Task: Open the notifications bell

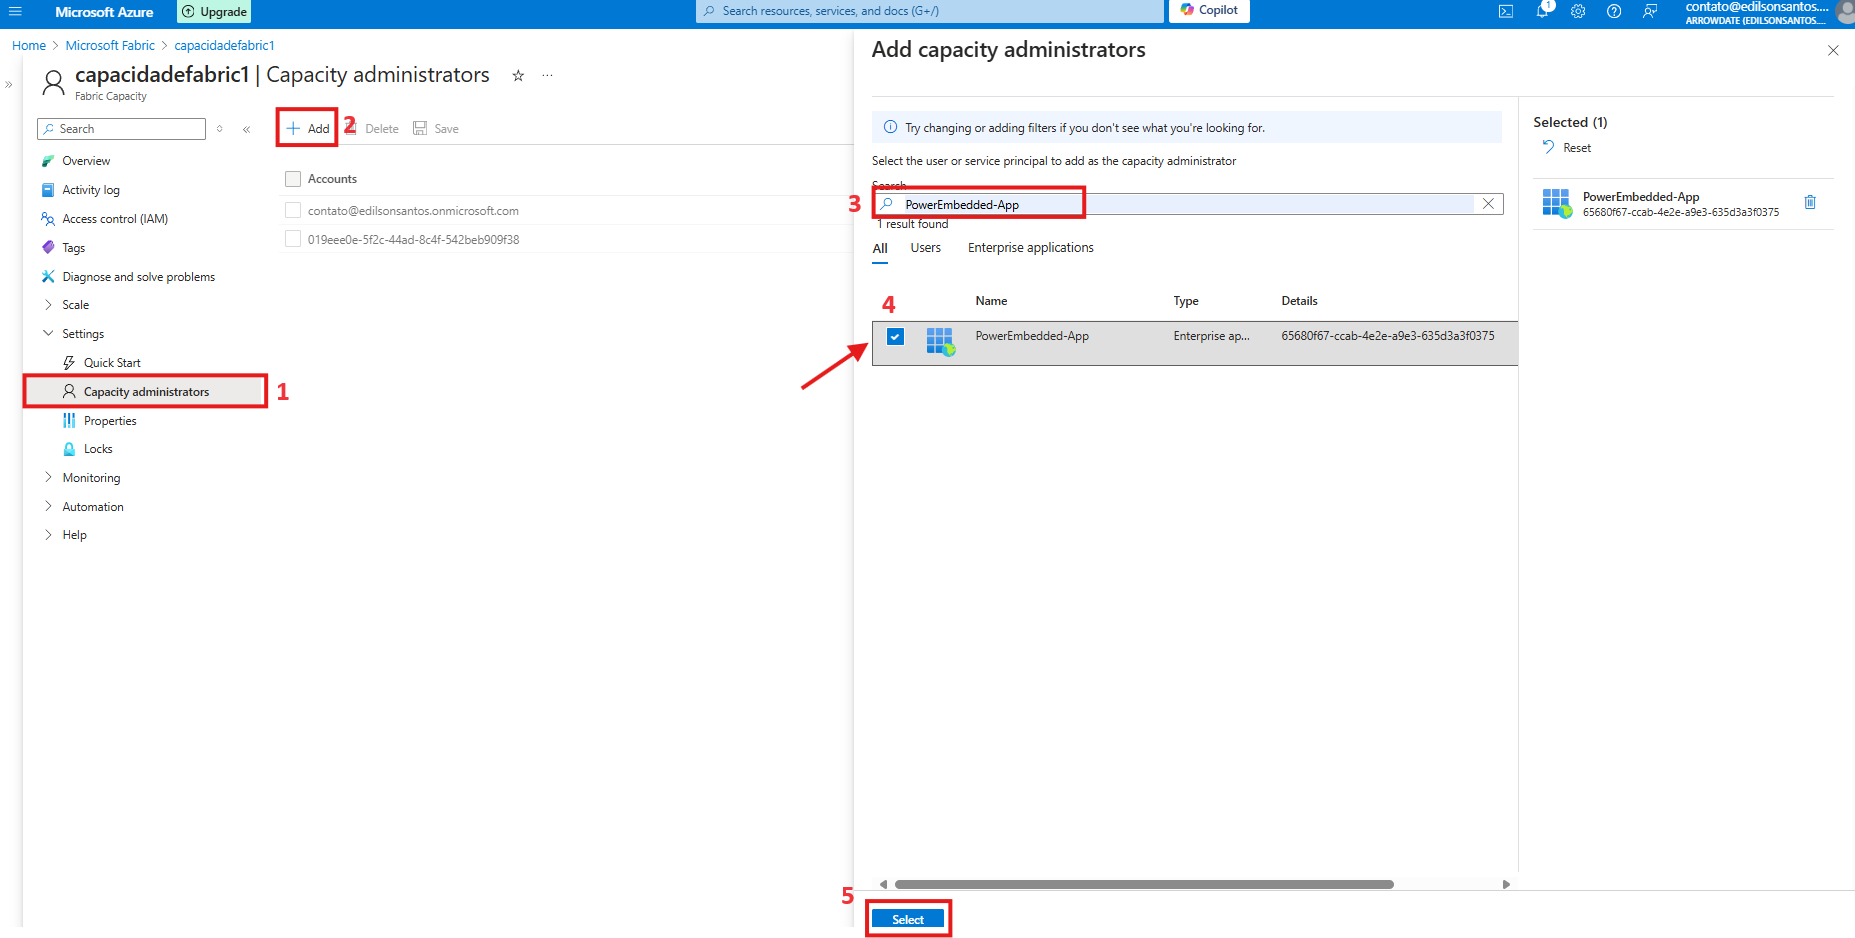Action: tap(1542, 11)
